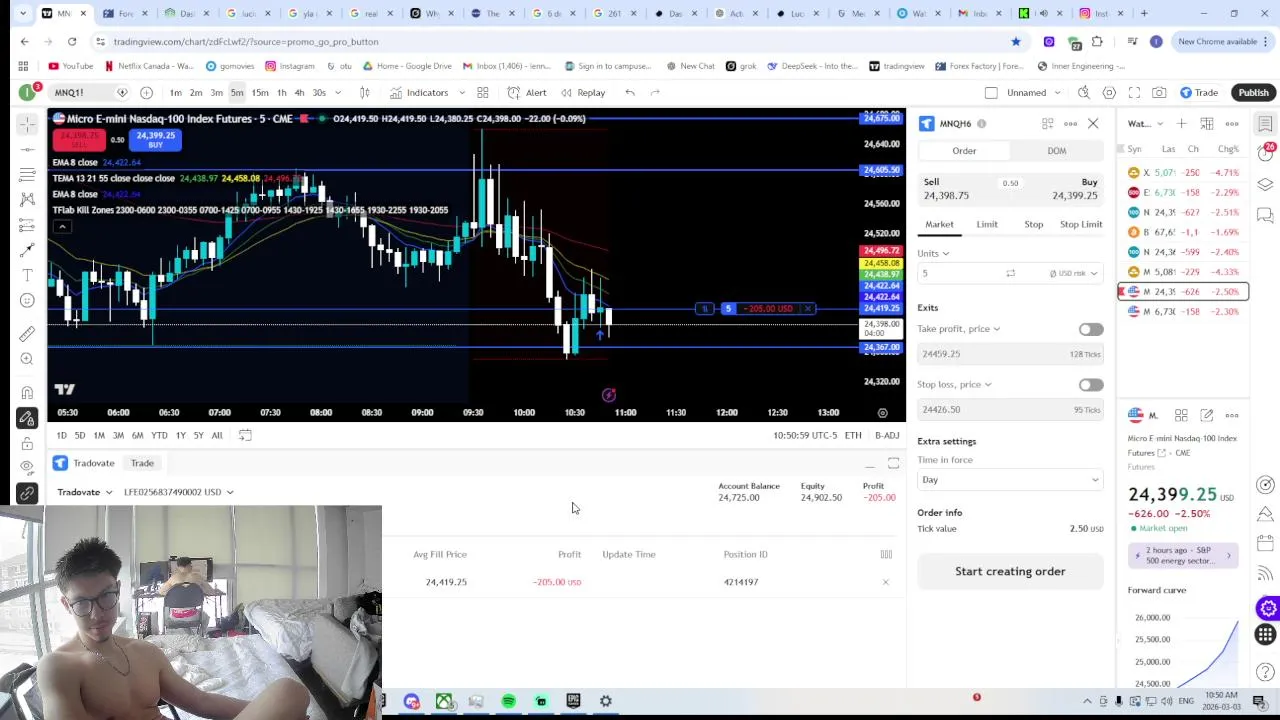Toggle stay in drawing mode
Viewport: 1280px width, 720px height.
(27, 418)
